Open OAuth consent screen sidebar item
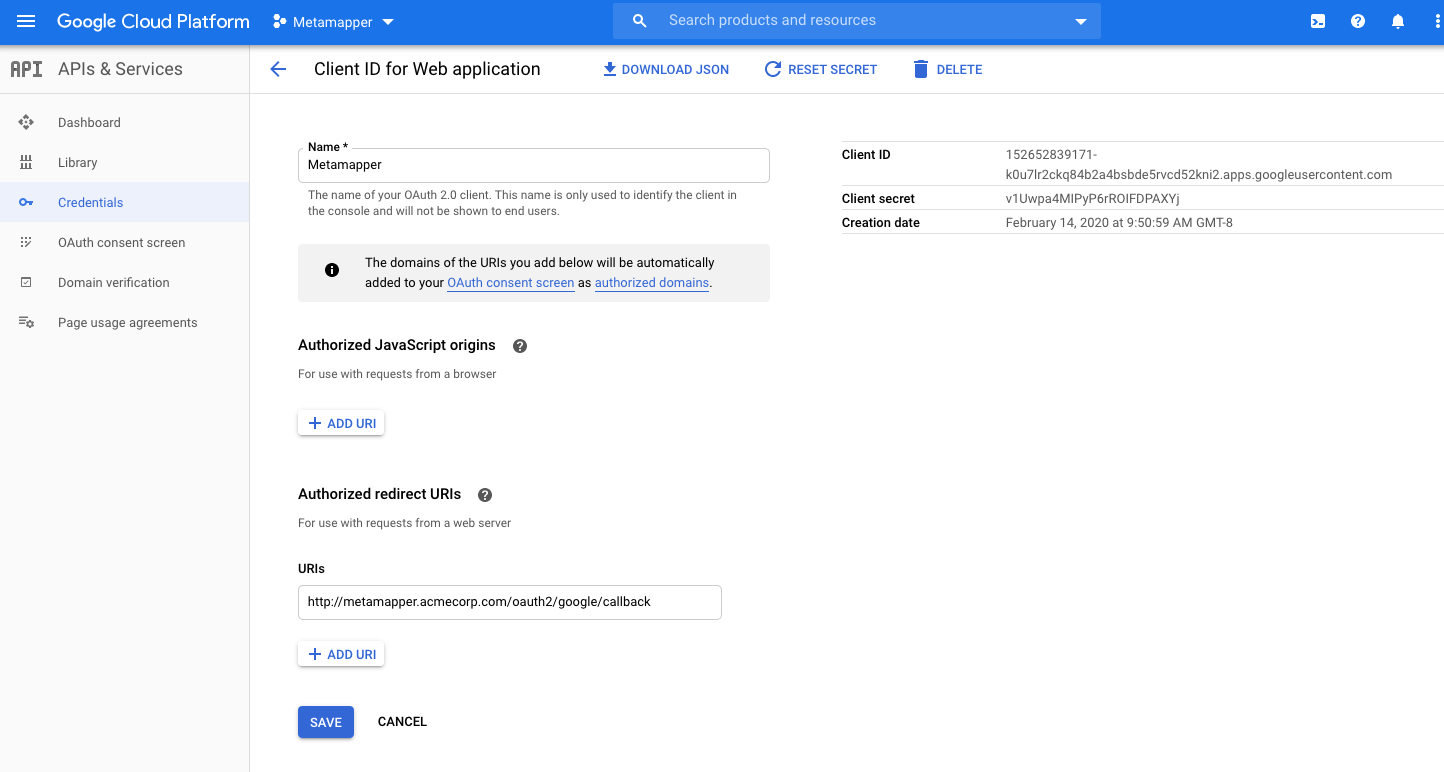Image resolution: width=1444 pixels, height=772 pixels. point(124,242)
